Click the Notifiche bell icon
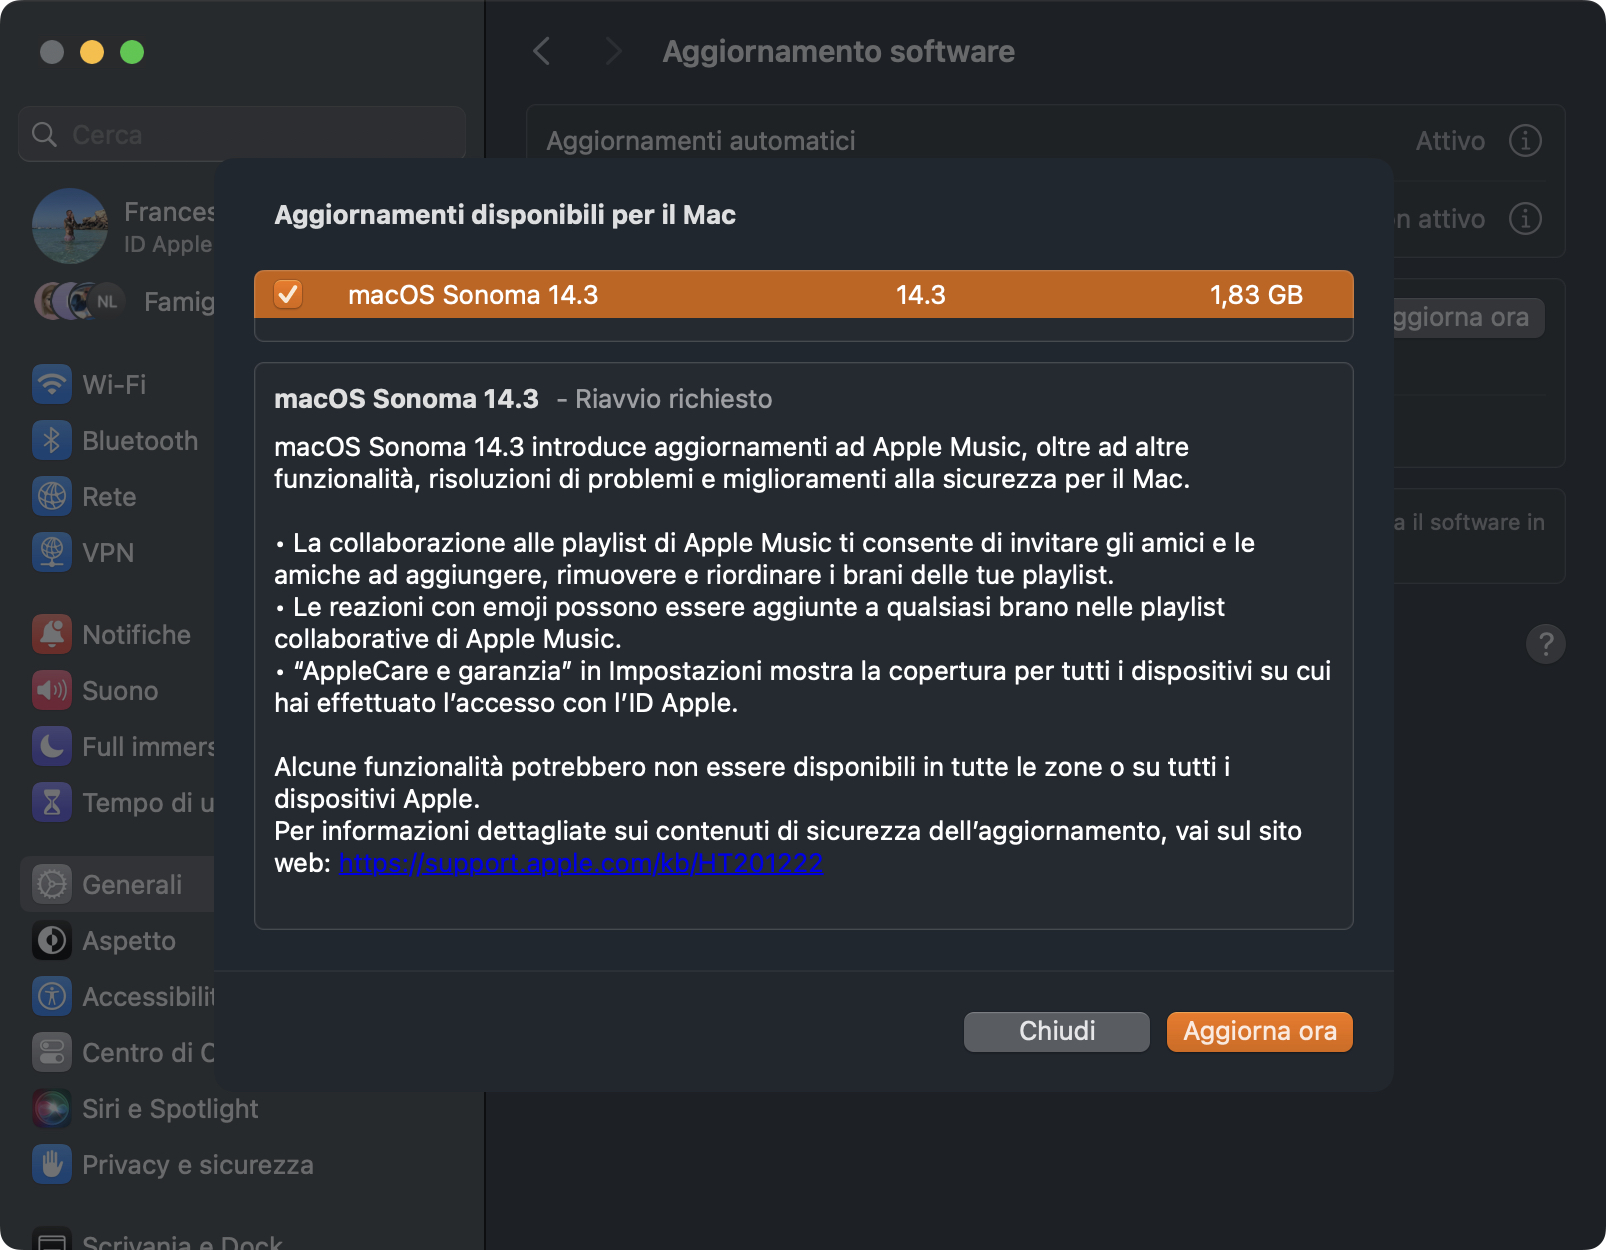 [x=52, y=634]
